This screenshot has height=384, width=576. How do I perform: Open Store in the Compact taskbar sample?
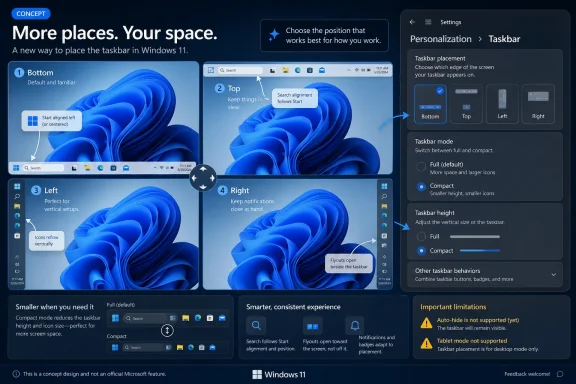tap(202, 347)
